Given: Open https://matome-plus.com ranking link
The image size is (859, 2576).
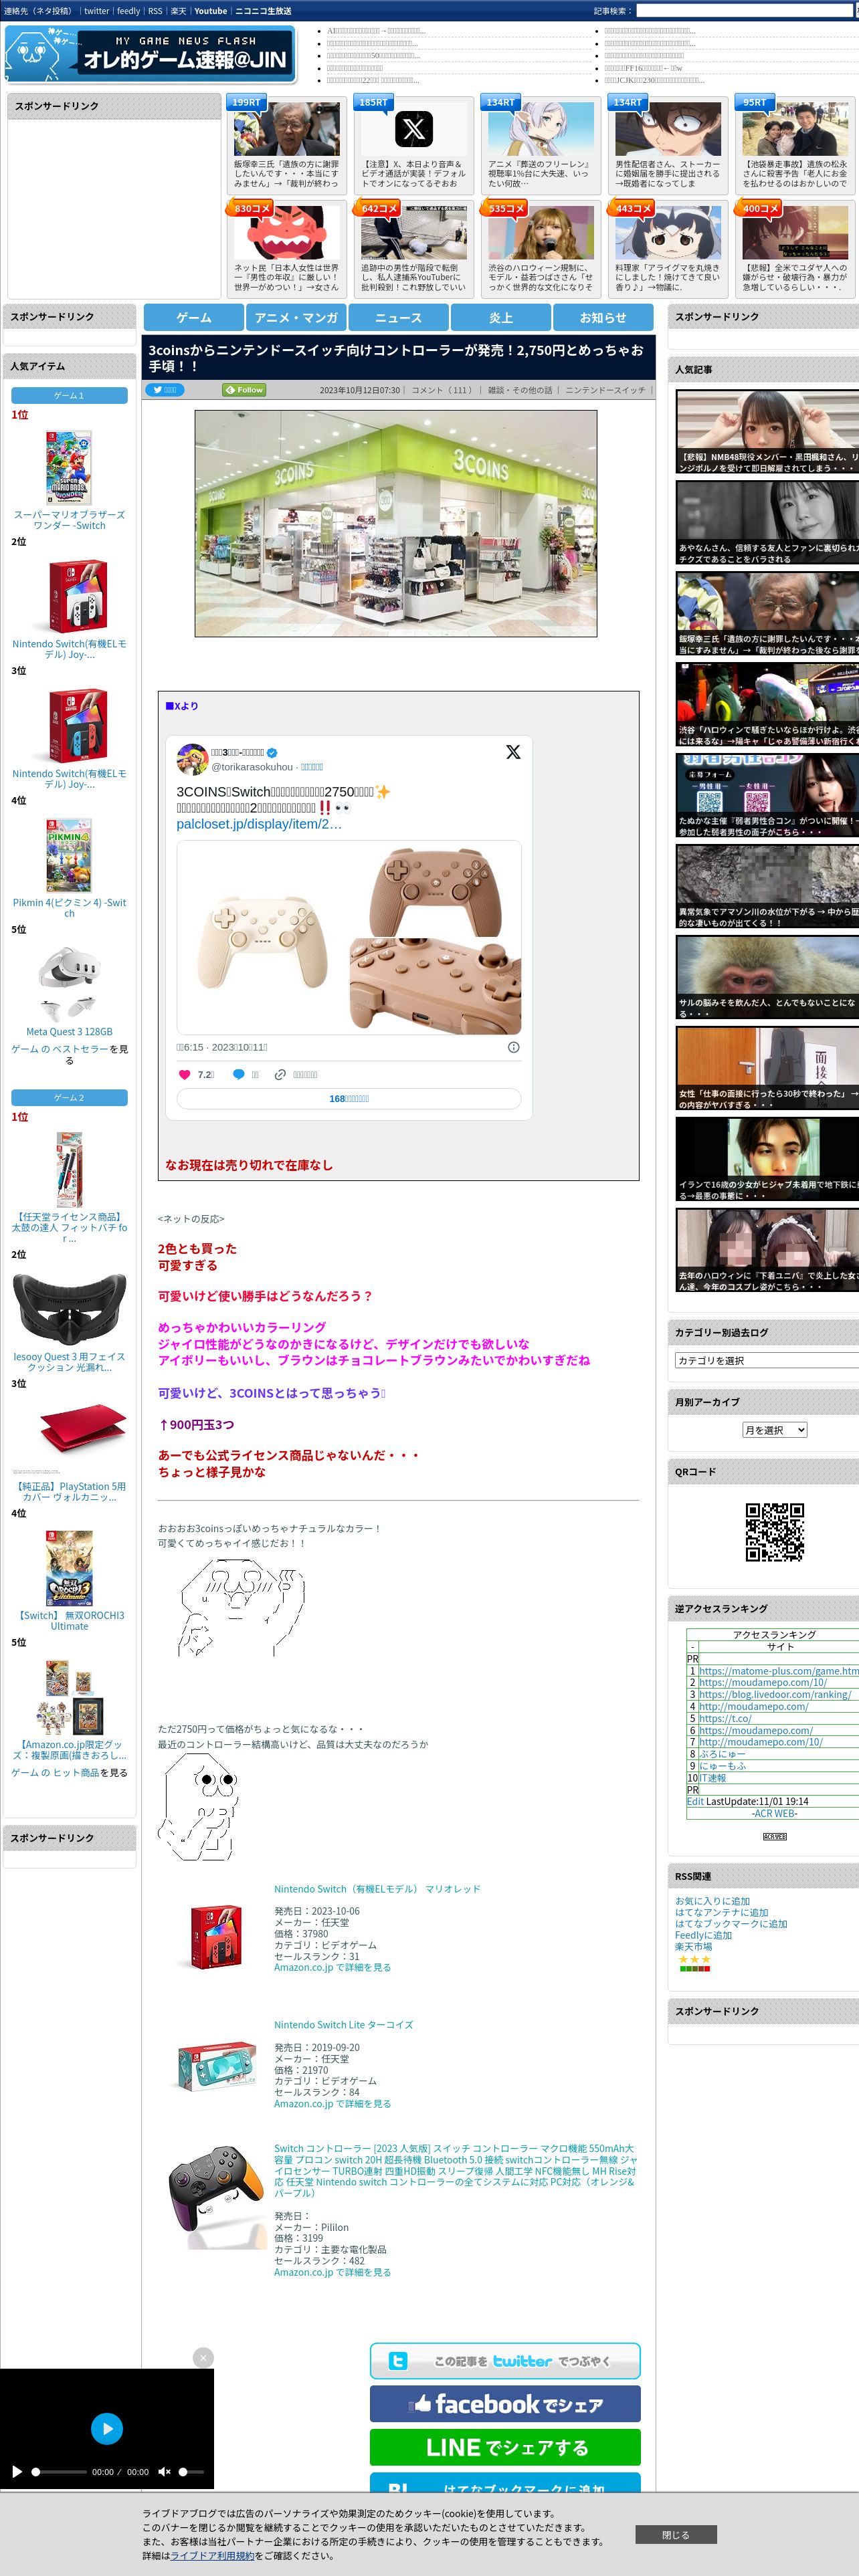Looking at the screenshot, I should click(778, 1671).
